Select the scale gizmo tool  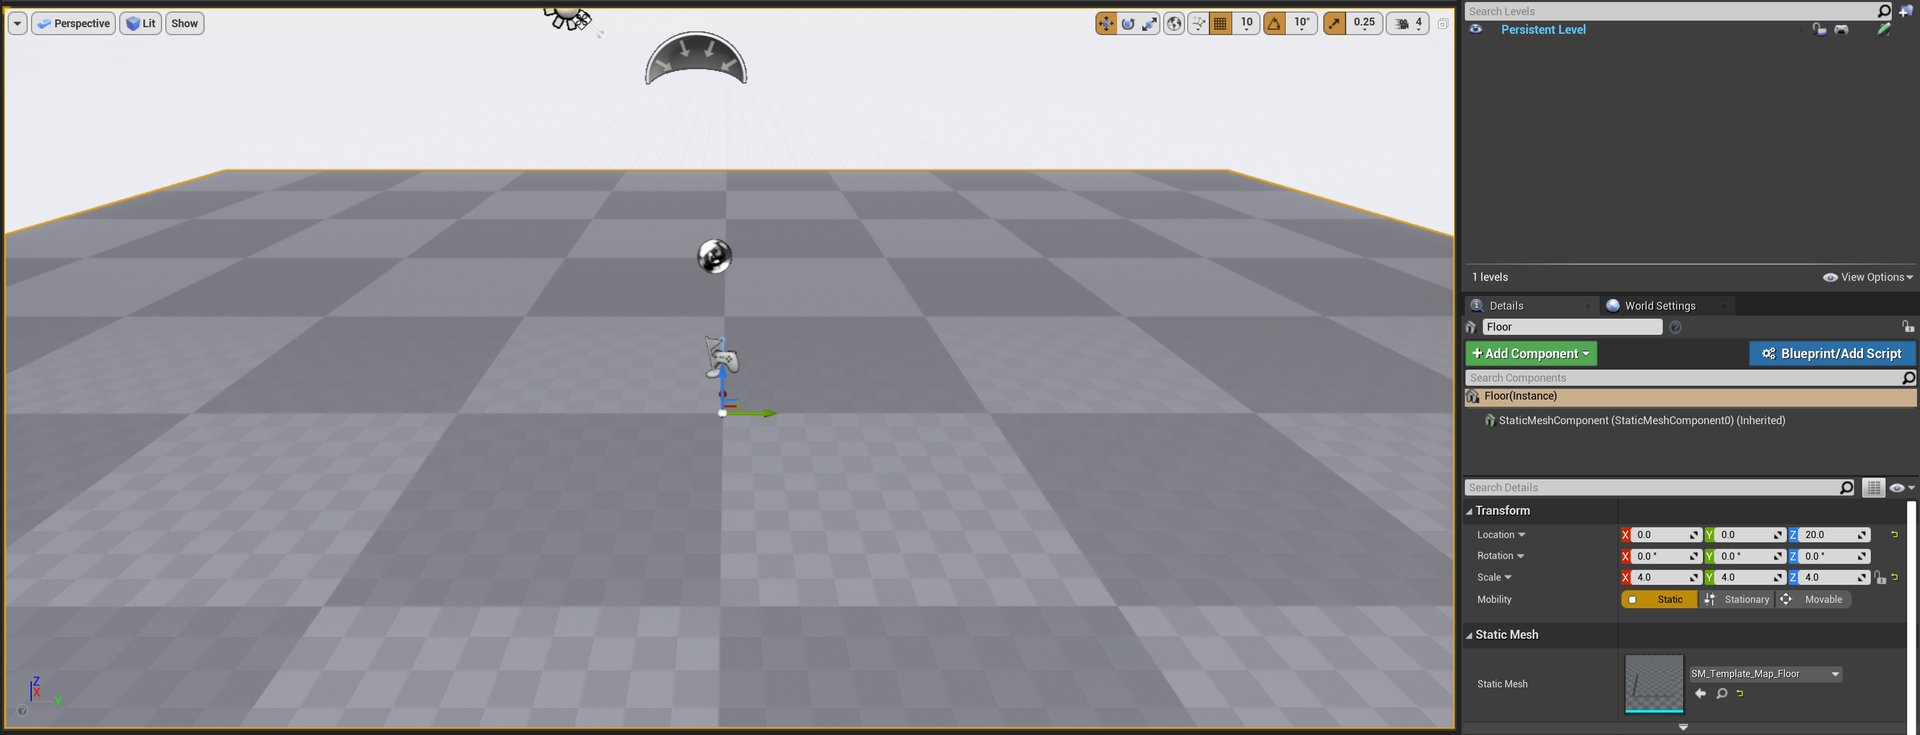coord(1150,23)
